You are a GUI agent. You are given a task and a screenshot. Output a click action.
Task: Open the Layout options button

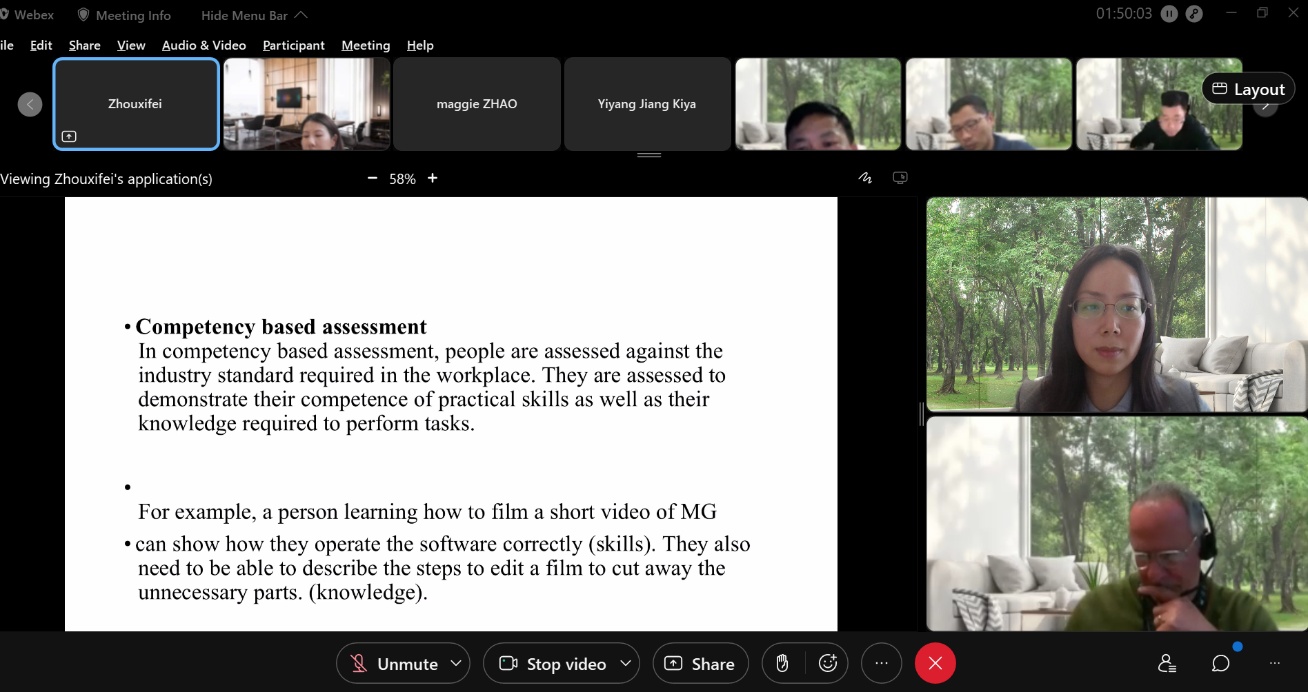pos(1248,89)
